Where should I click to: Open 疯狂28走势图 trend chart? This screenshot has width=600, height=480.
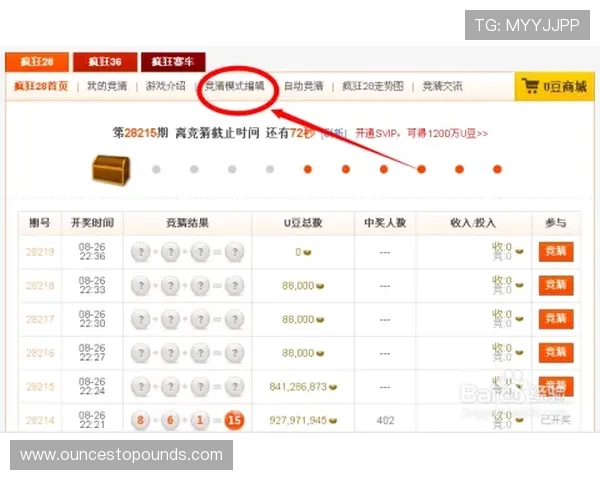tap(373, 86)
